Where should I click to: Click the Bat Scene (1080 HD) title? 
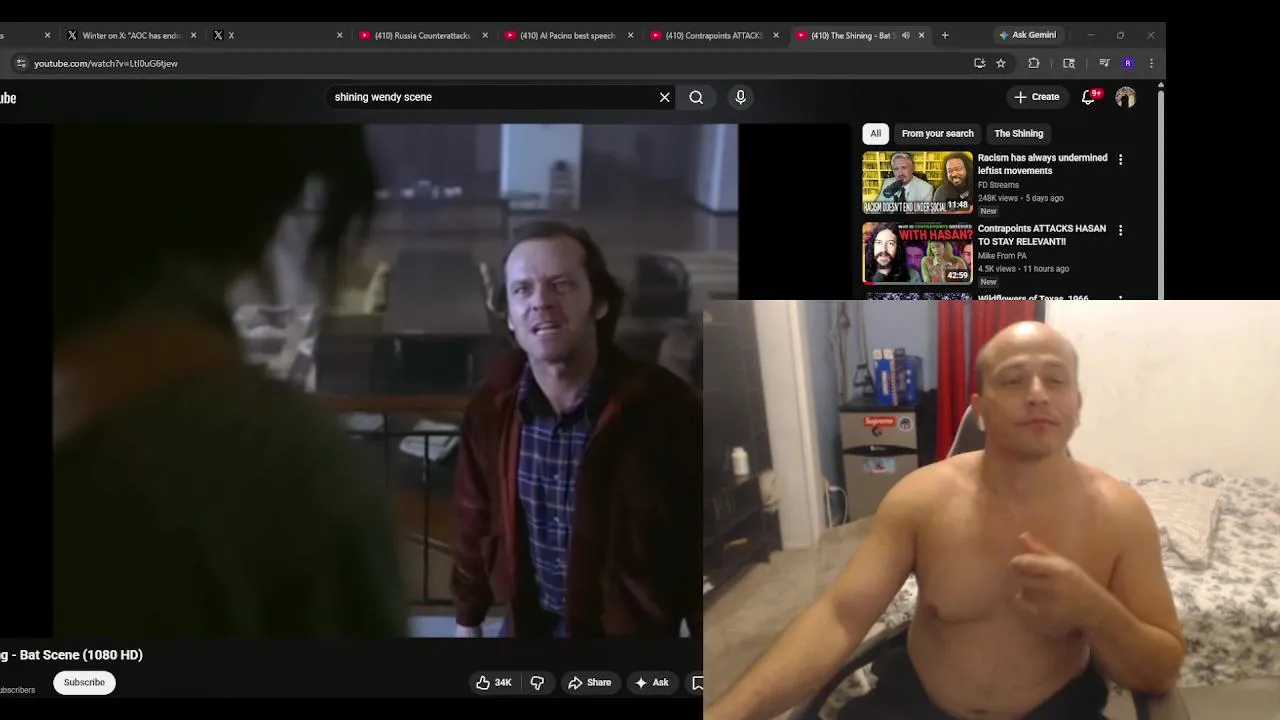71,655
